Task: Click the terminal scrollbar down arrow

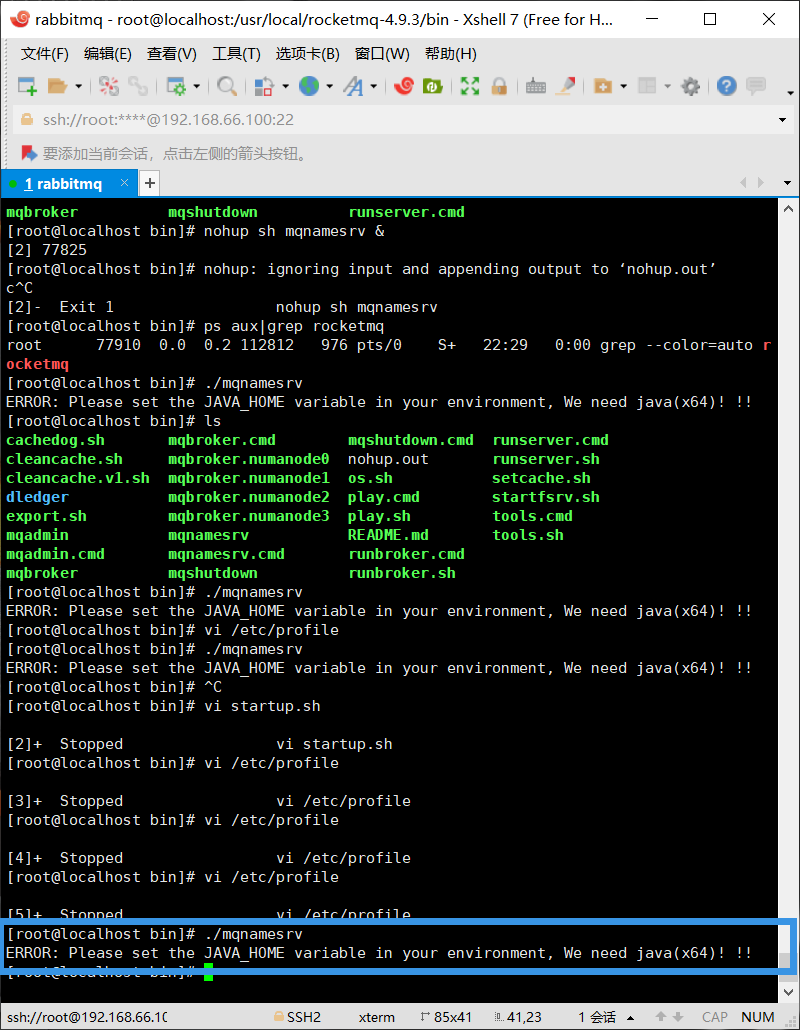Action: point(788,991)
